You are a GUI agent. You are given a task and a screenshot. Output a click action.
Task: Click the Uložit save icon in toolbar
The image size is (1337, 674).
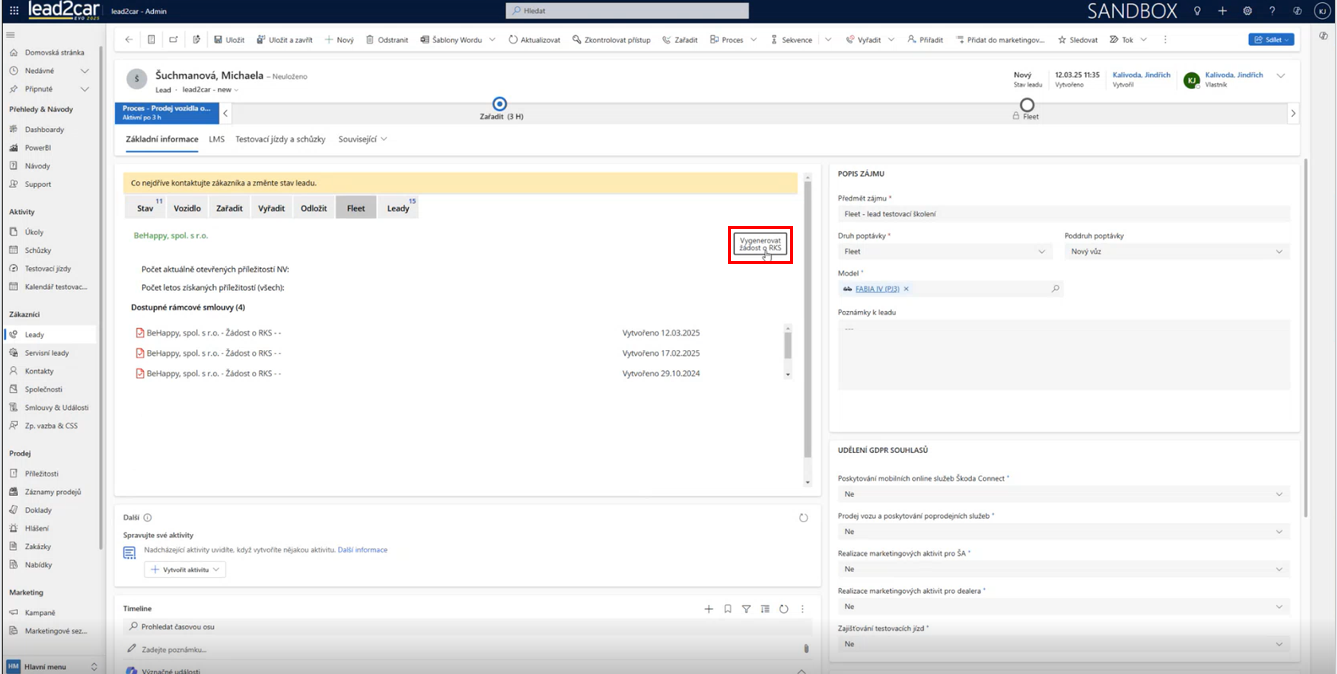pyautogui.click(x=218, y=40)
